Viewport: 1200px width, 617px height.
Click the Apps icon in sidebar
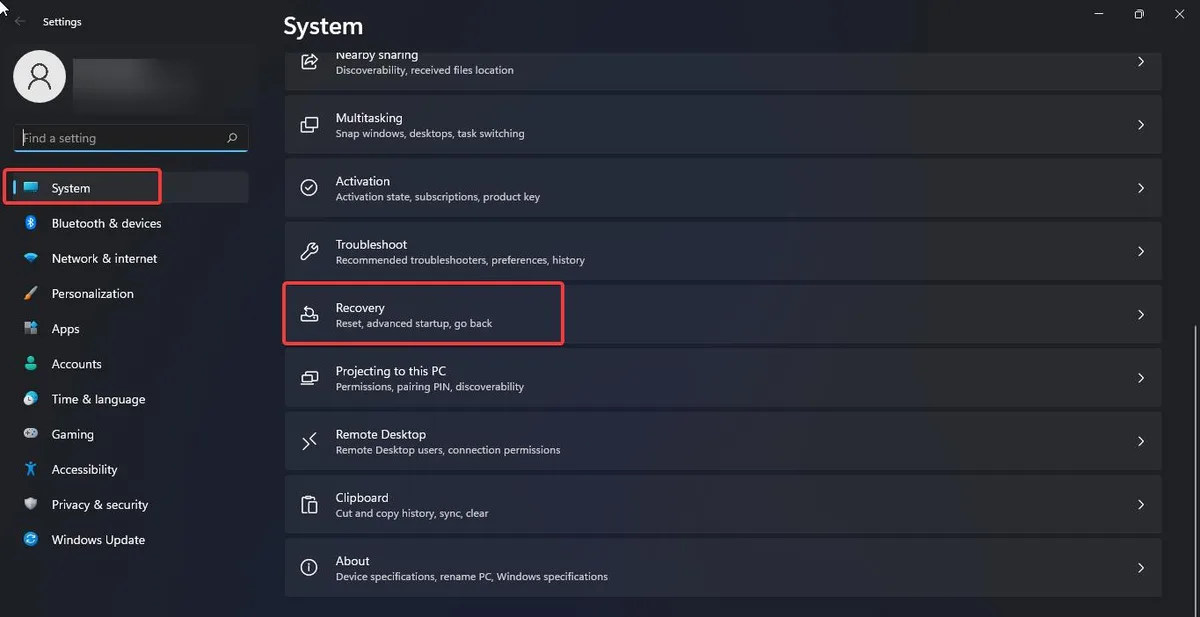[31, 328]
